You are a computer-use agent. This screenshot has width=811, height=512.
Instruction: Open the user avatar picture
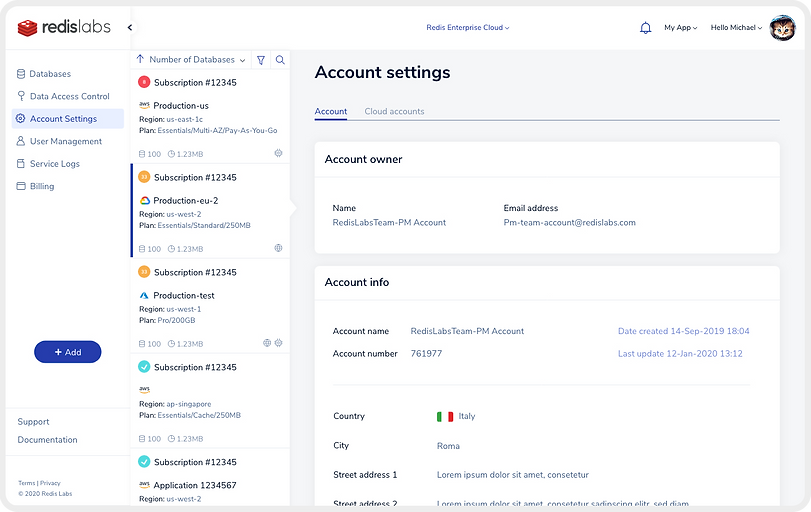coord(782,28)
